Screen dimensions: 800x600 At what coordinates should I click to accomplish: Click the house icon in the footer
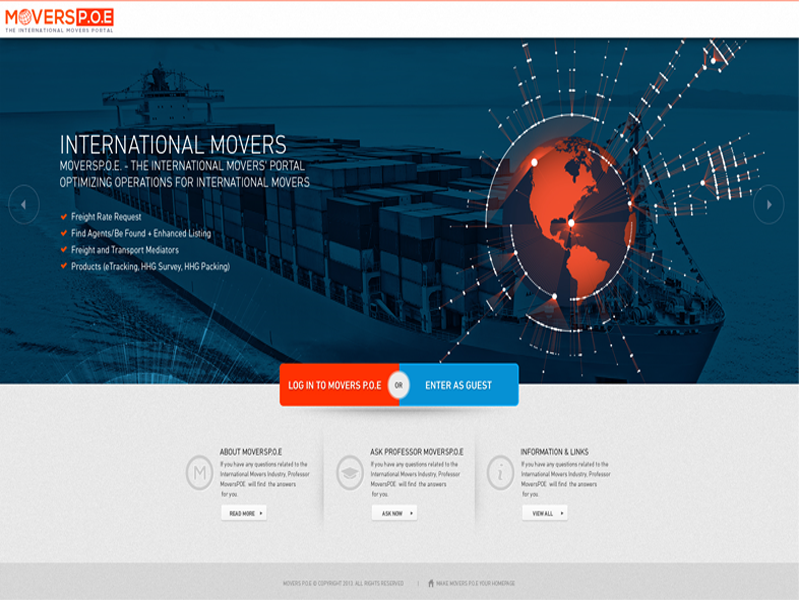431,583
